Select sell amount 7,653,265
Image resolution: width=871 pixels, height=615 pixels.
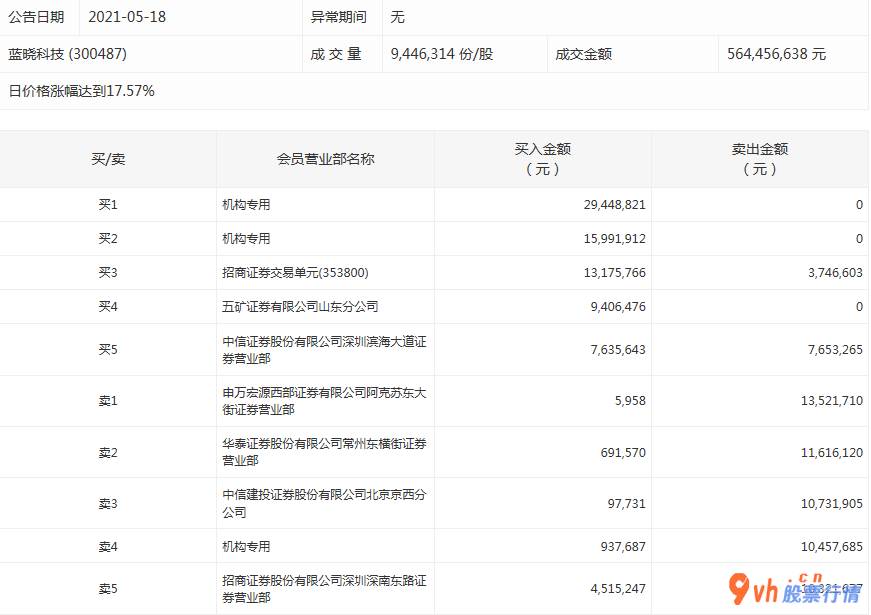pyautogui.click(x=835, y=349)
